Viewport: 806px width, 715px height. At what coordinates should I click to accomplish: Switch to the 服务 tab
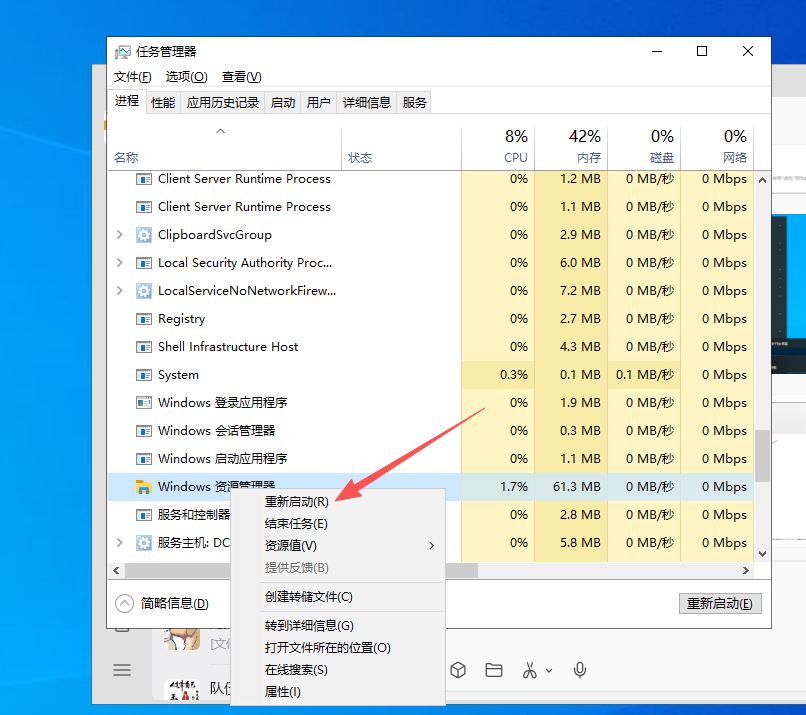coord(414,103)
